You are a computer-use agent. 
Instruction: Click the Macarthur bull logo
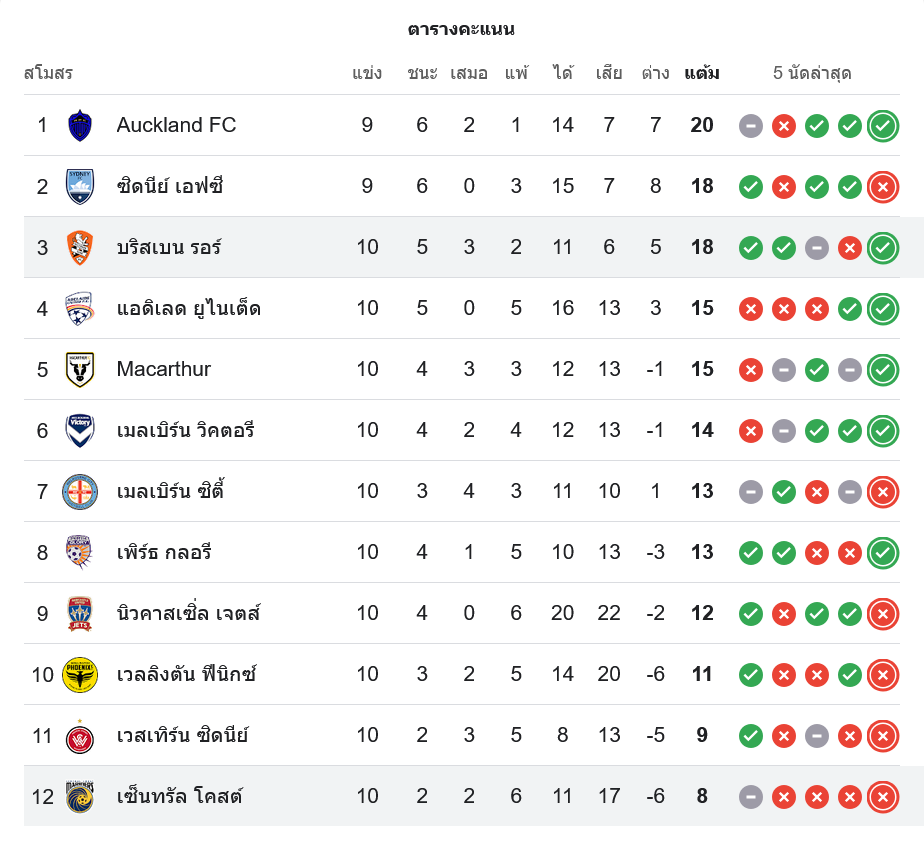coord(80,370)
